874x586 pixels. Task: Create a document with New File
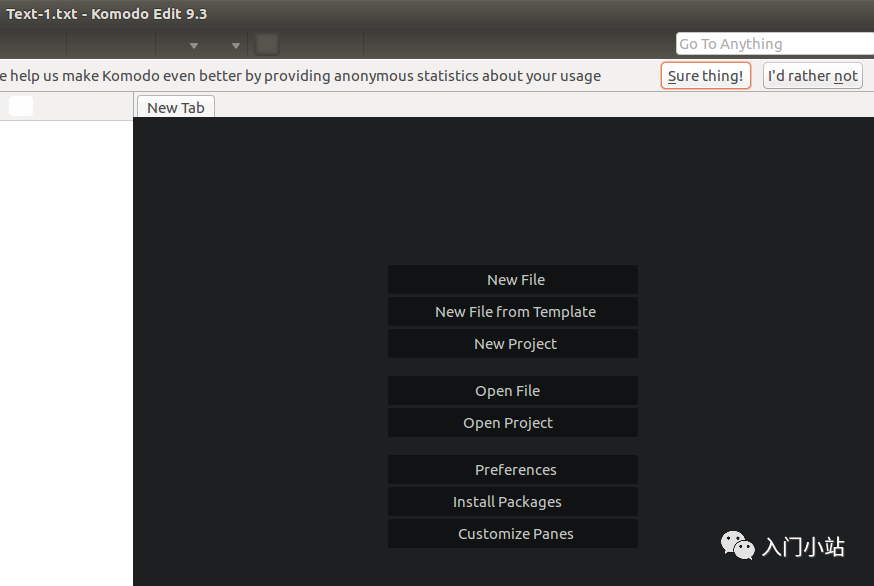tap(513, 280)
